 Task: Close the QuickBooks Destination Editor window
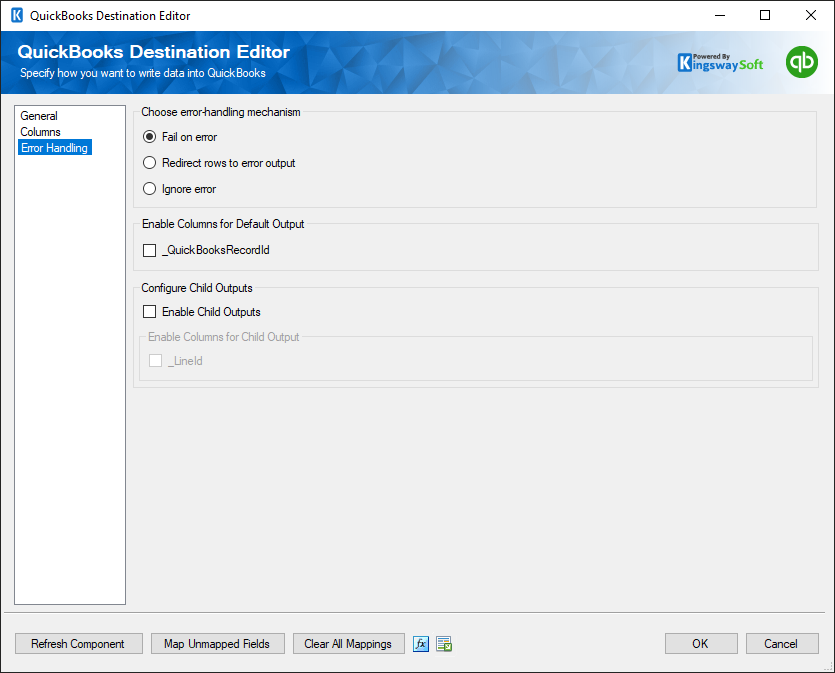tap(811, 15)
